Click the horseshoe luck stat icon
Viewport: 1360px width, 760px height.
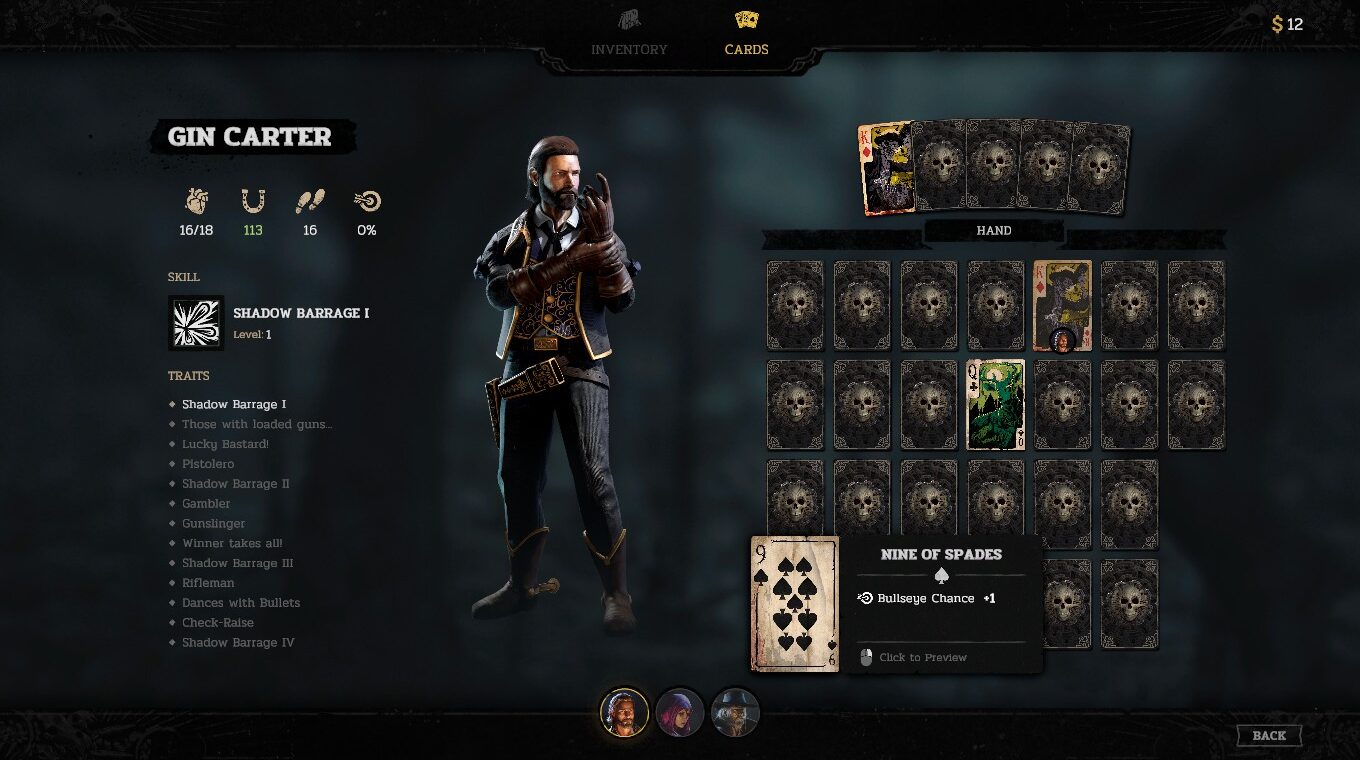253,202
